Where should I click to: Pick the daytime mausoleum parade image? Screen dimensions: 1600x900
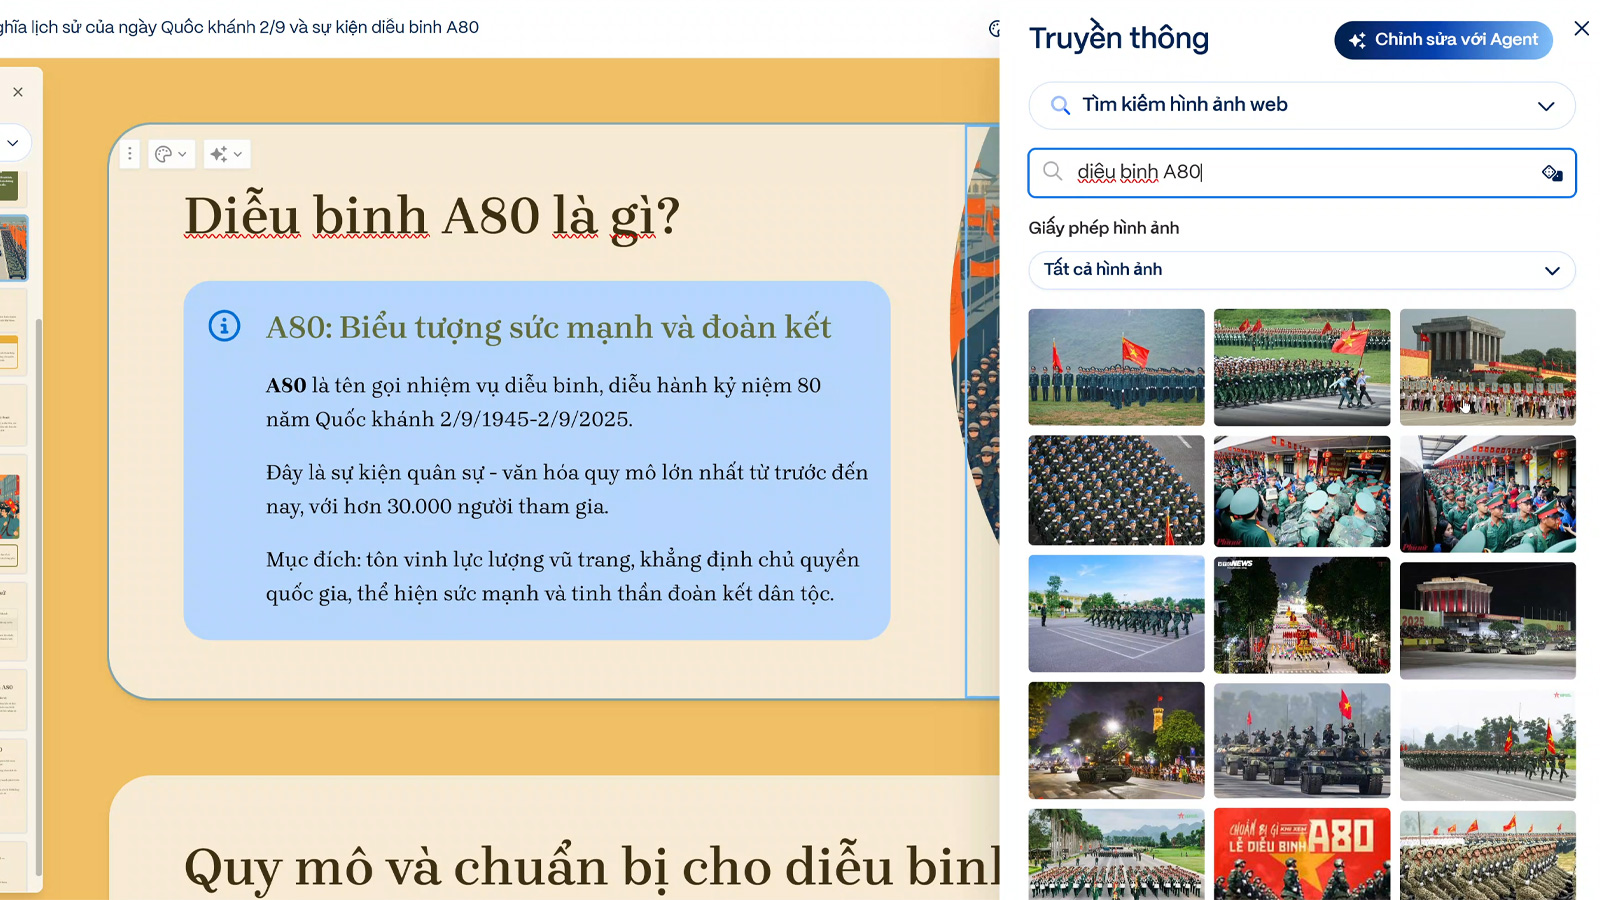(x=1487, y=367)
